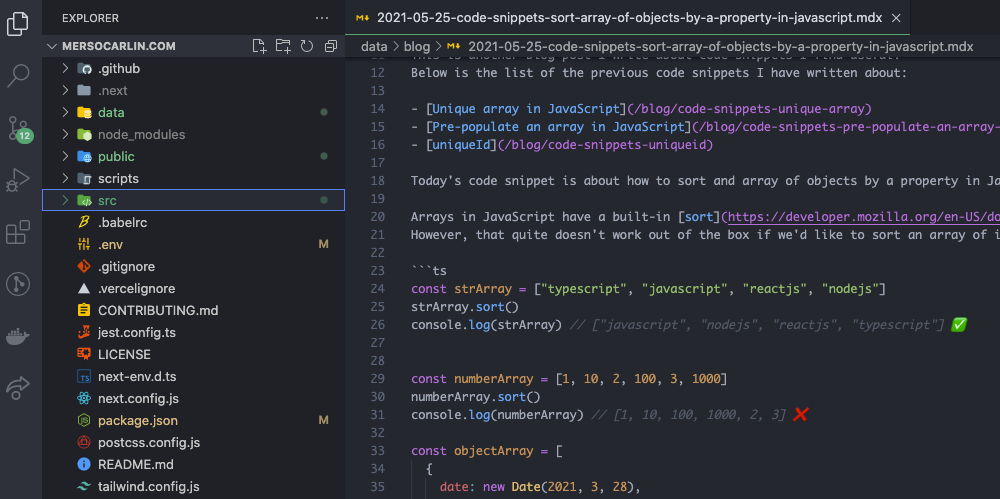This screenshot has width=1000, height=499.
Task: Open next.config.js file
Action: point(194,399)
